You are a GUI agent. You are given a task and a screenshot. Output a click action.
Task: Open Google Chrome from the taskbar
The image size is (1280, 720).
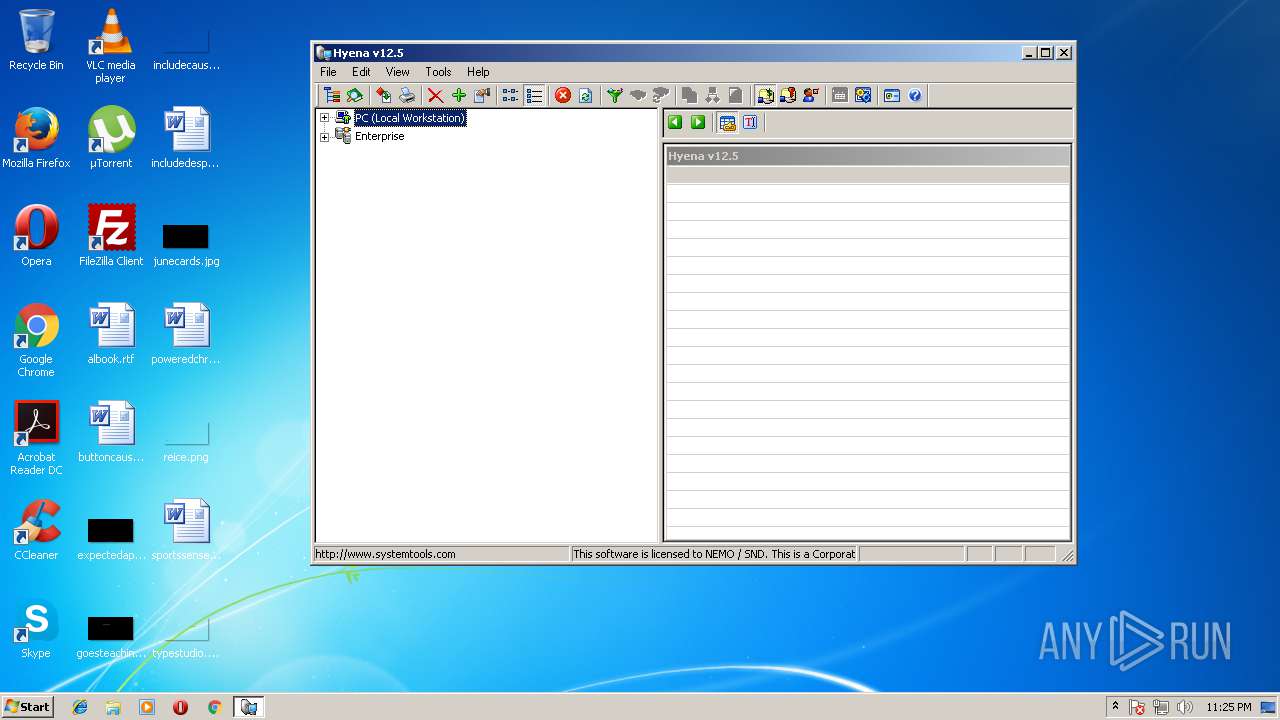214,707
